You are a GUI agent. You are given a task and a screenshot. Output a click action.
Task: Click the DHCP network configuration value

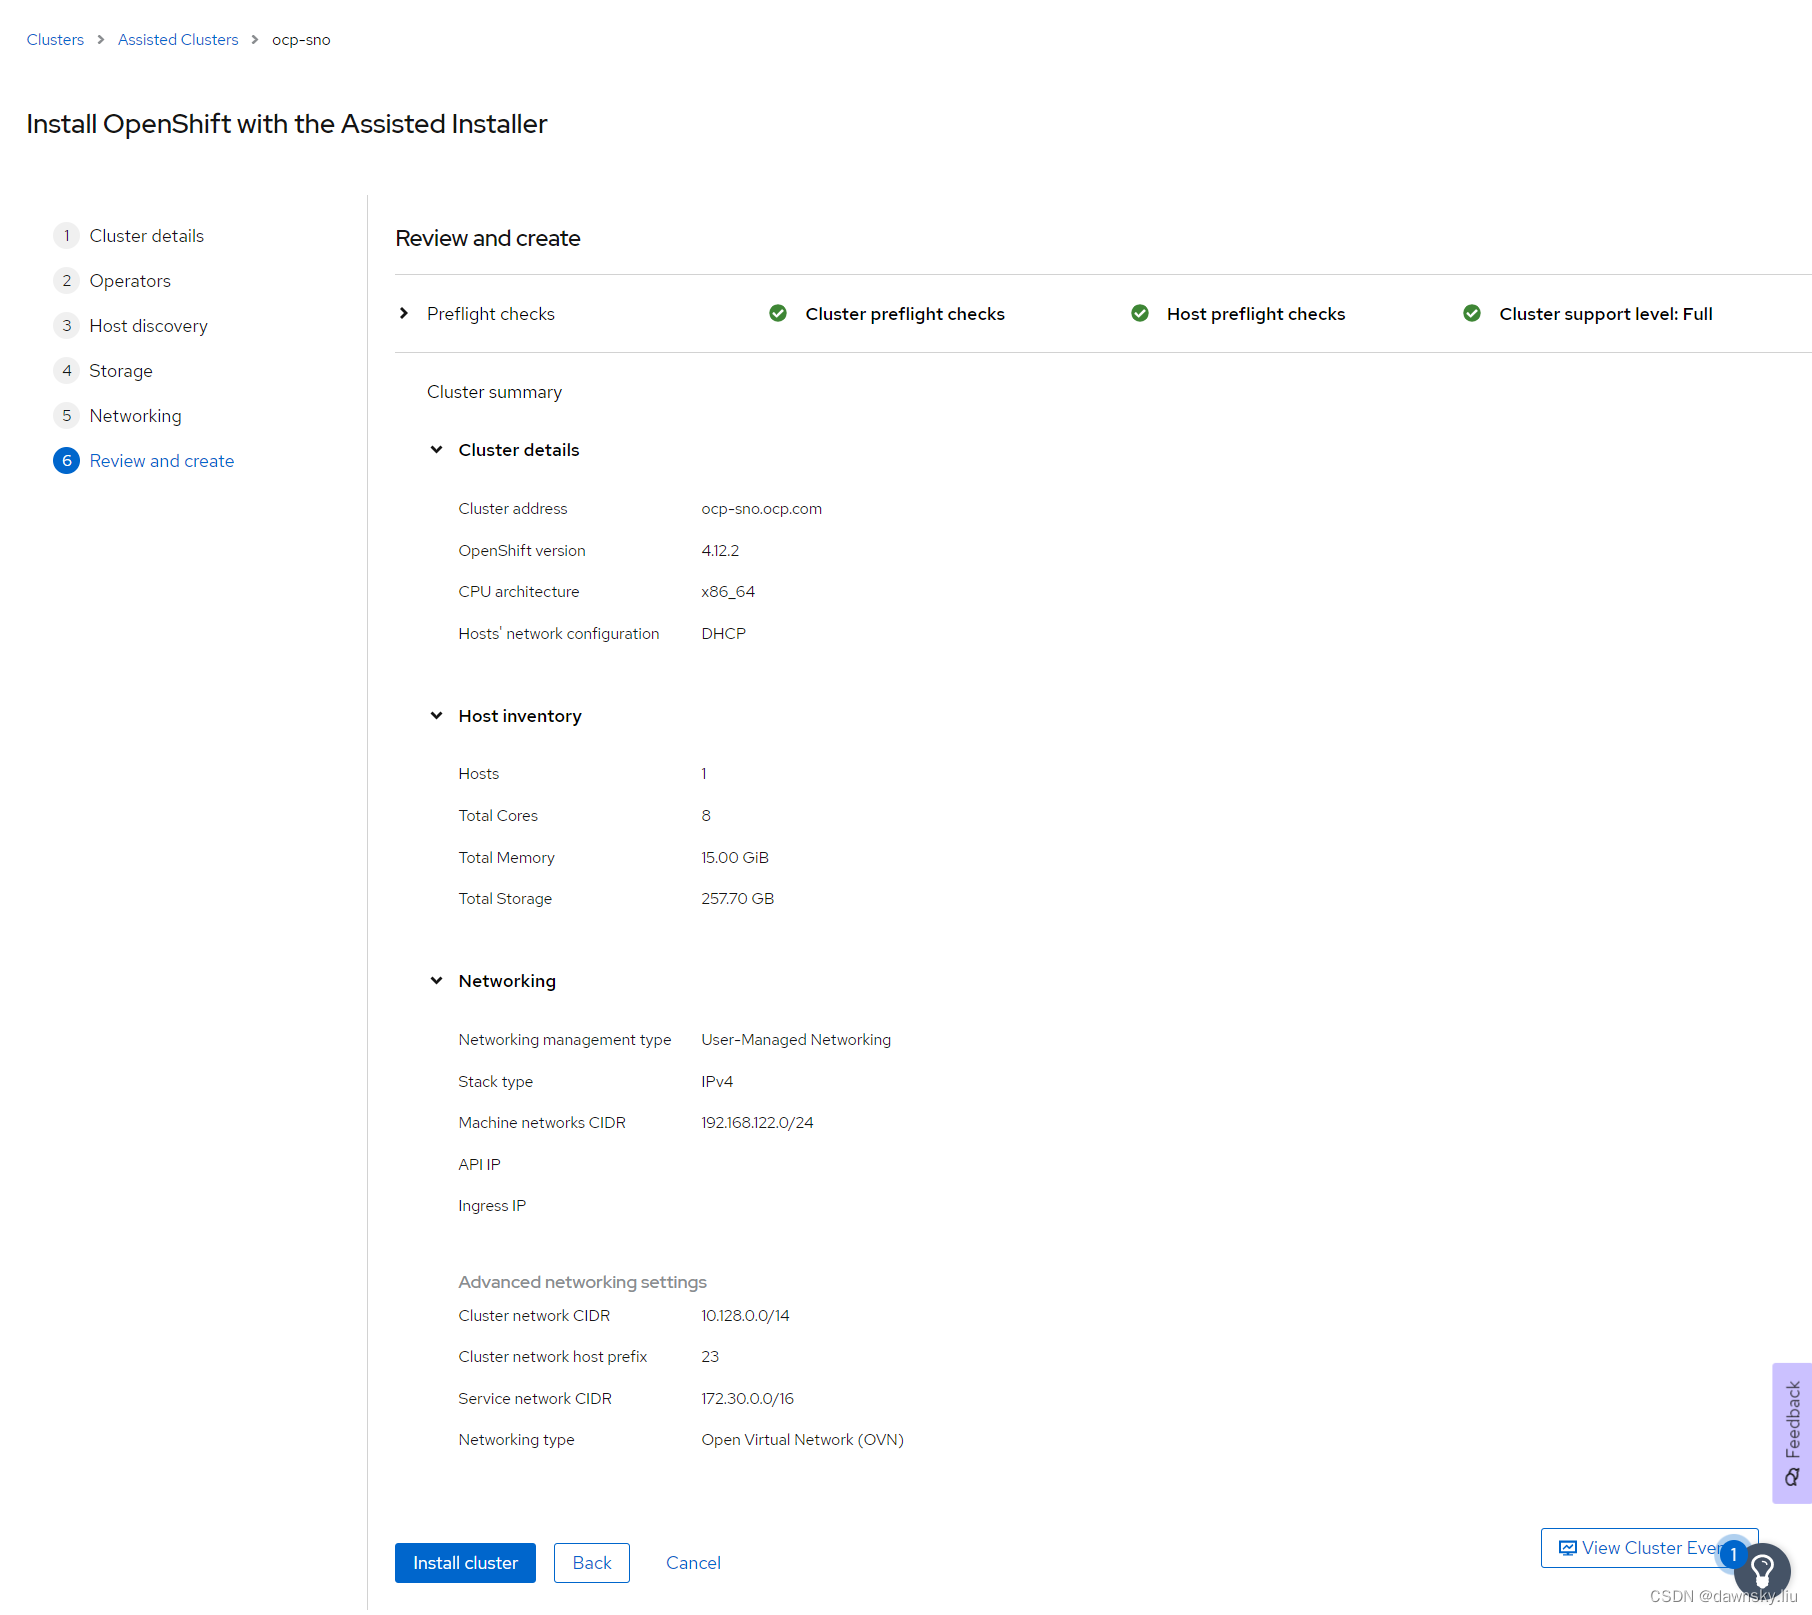pyautogui.click(x=724, y=634)
